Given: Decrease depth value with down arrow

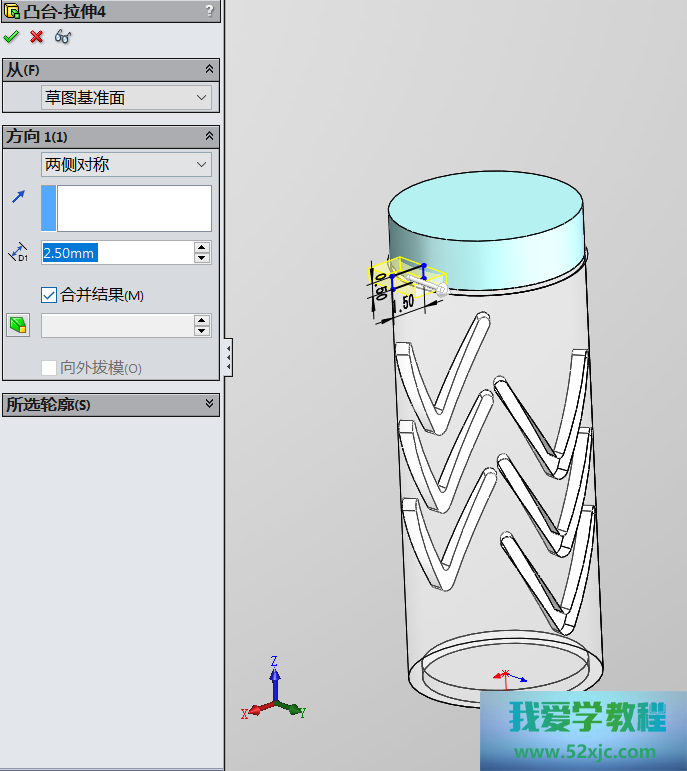Looking at the screenshot, I should [x=202, y=258].
